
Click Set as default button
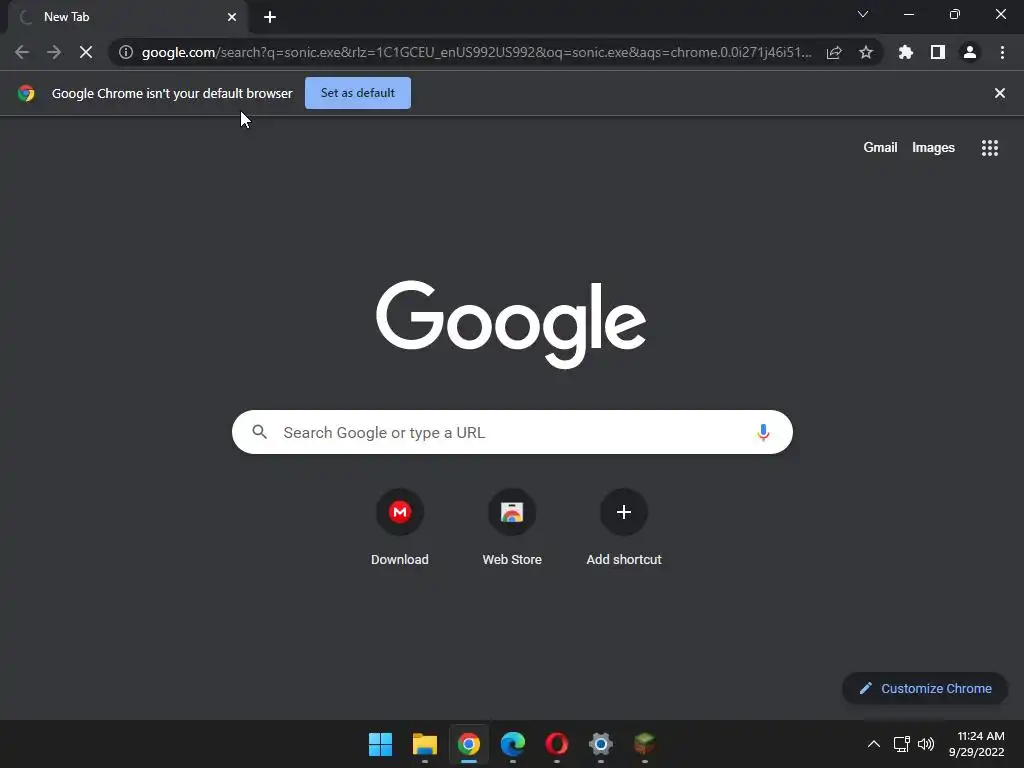[x=358, y=93]
